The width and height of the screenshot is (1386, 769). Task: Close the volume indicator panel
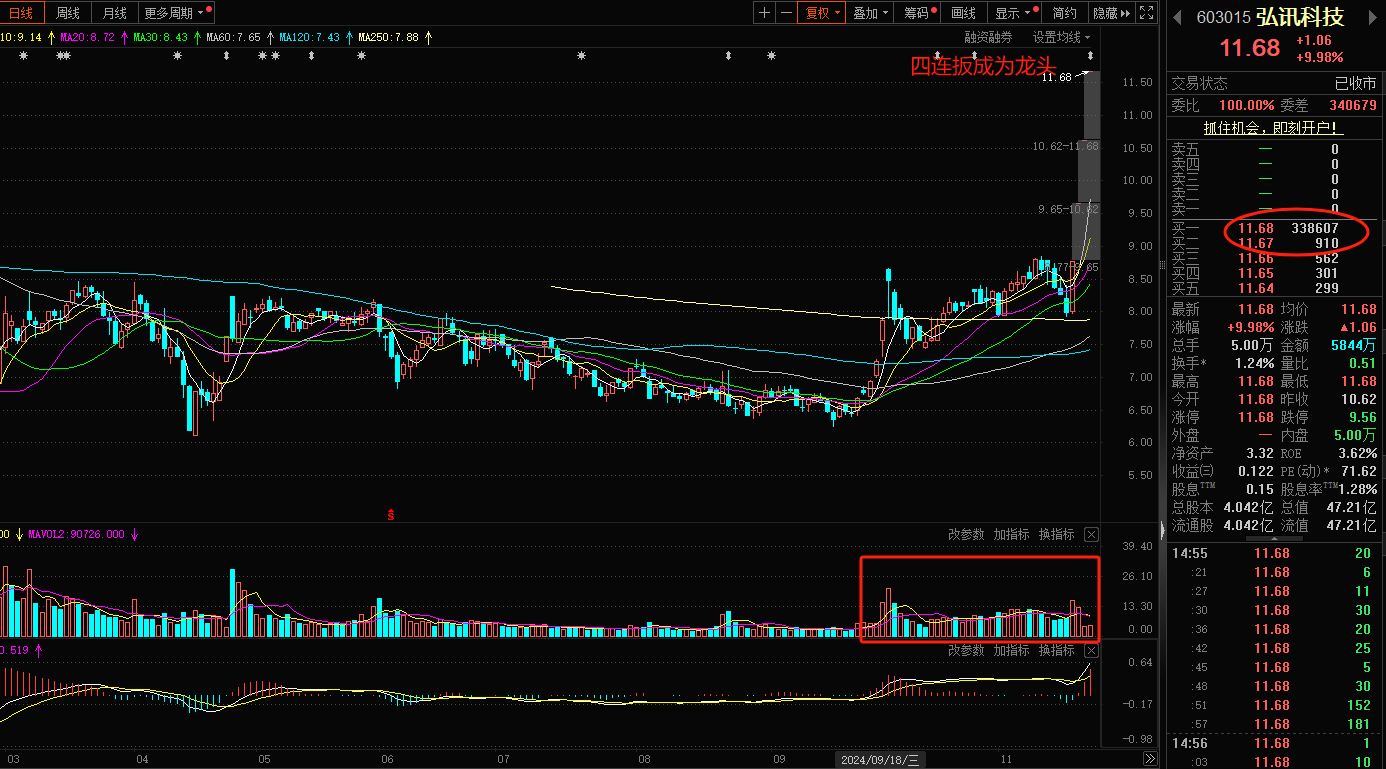click(x=1091, y=535)
